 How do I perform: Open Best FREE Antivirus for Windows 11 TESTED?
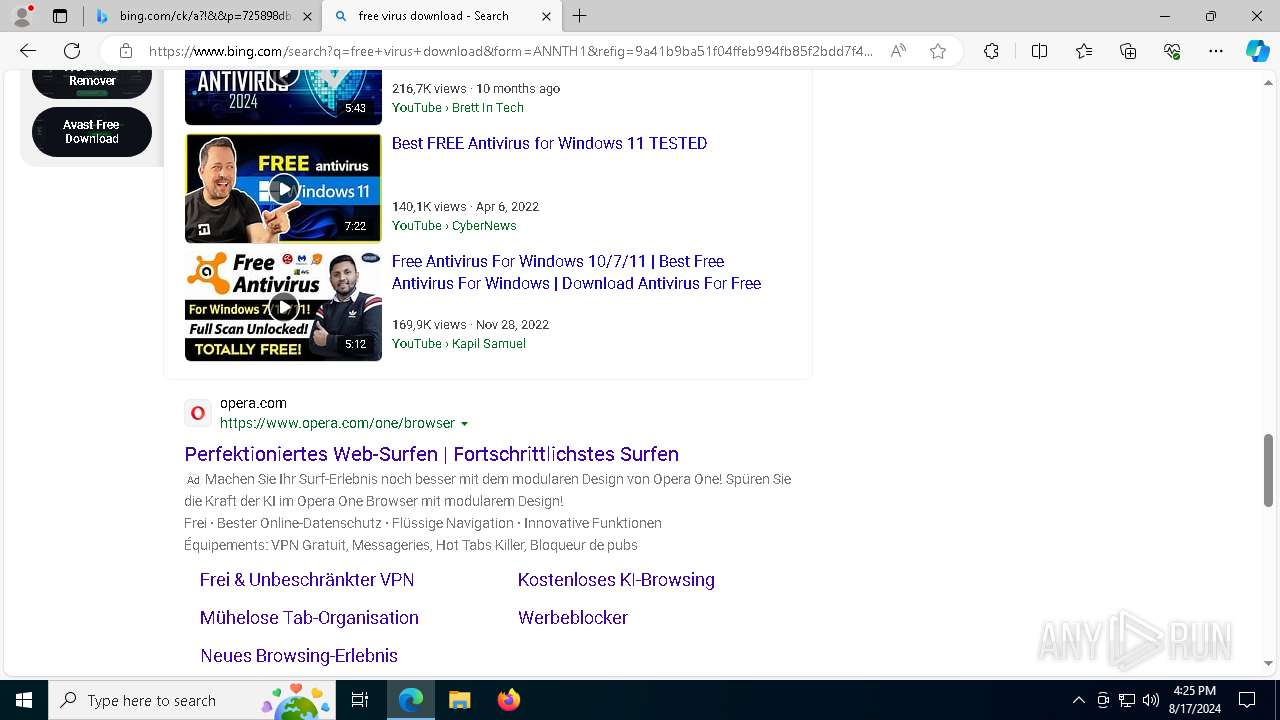point(549,143)
